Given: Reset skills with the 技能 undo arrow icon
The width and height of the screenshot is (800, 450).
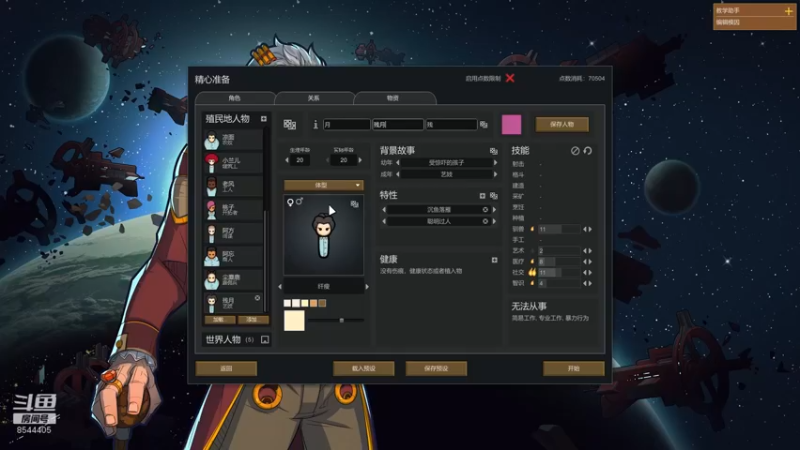Looking at the screenshot, I should [x=588, y=151].
